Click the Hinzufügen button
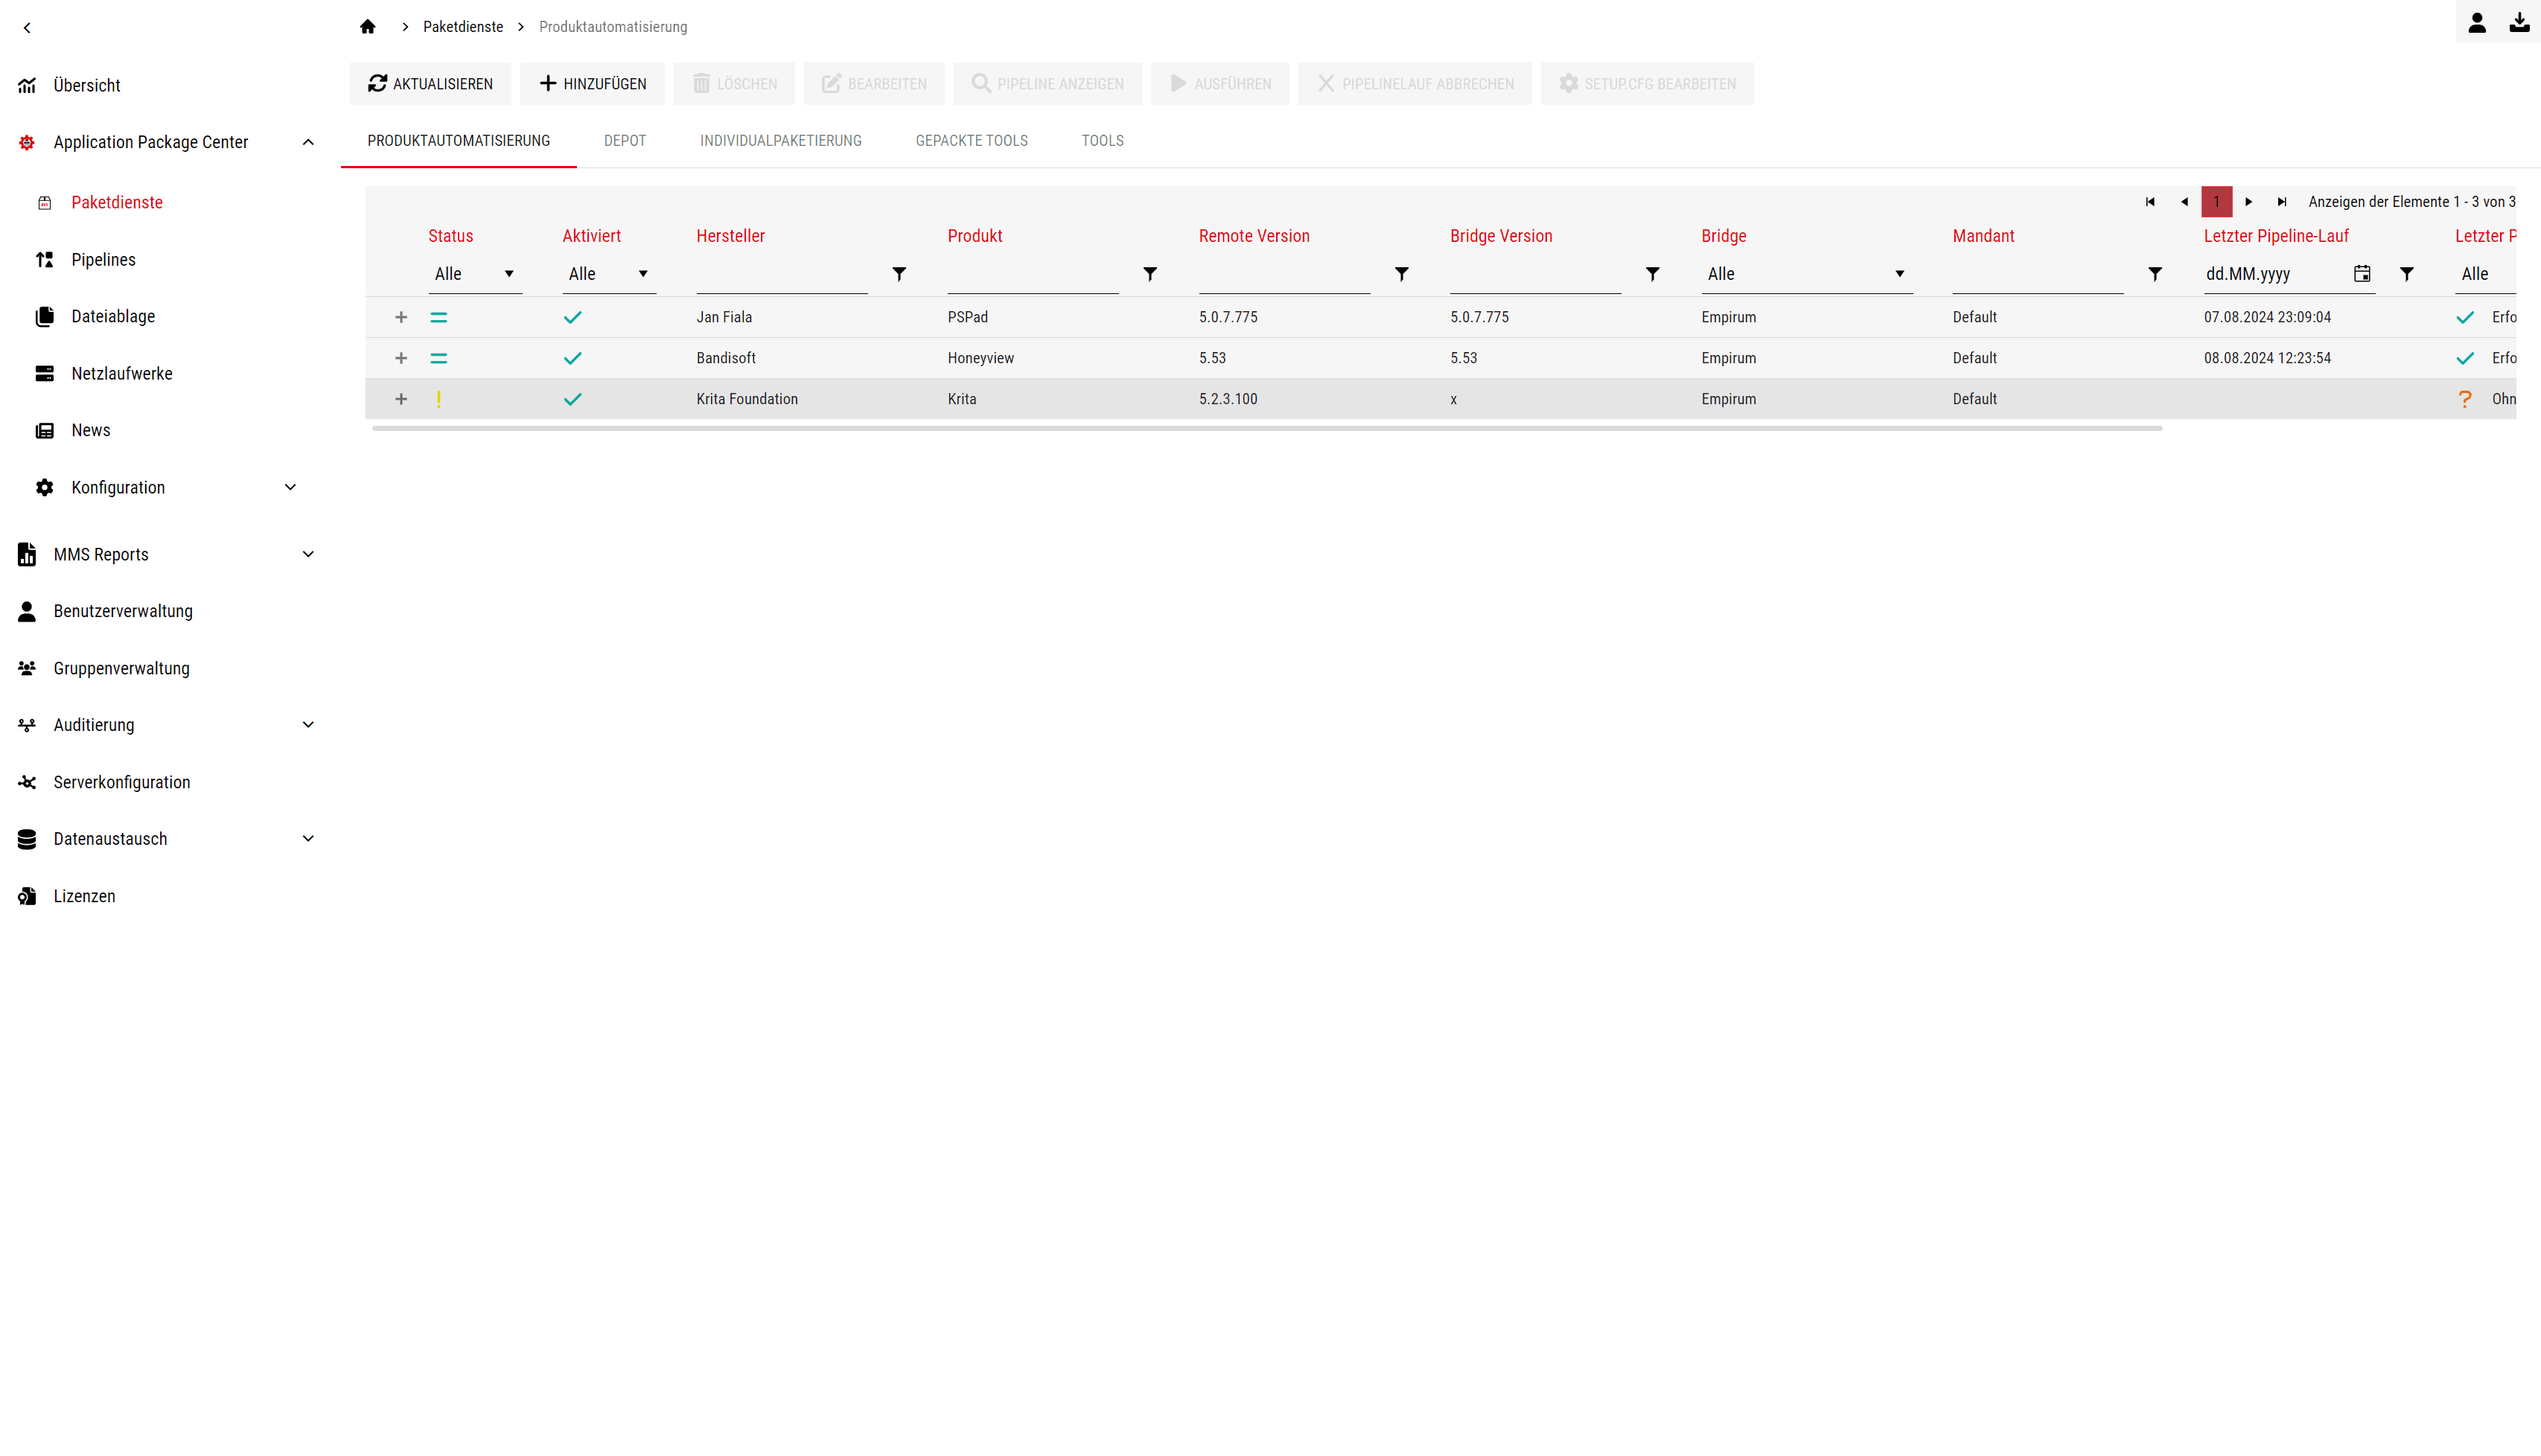 [592, 84]
